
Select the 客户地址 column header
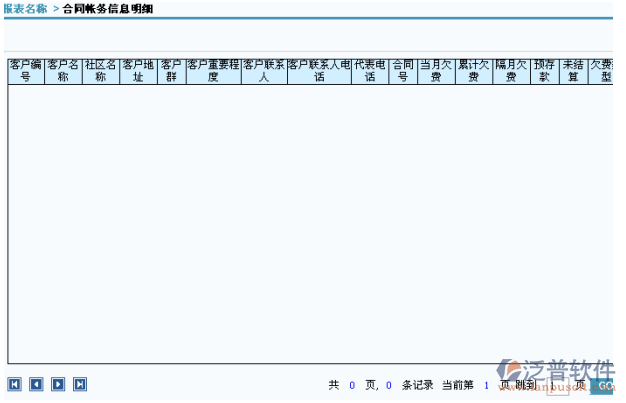click(x=139, y=71)
